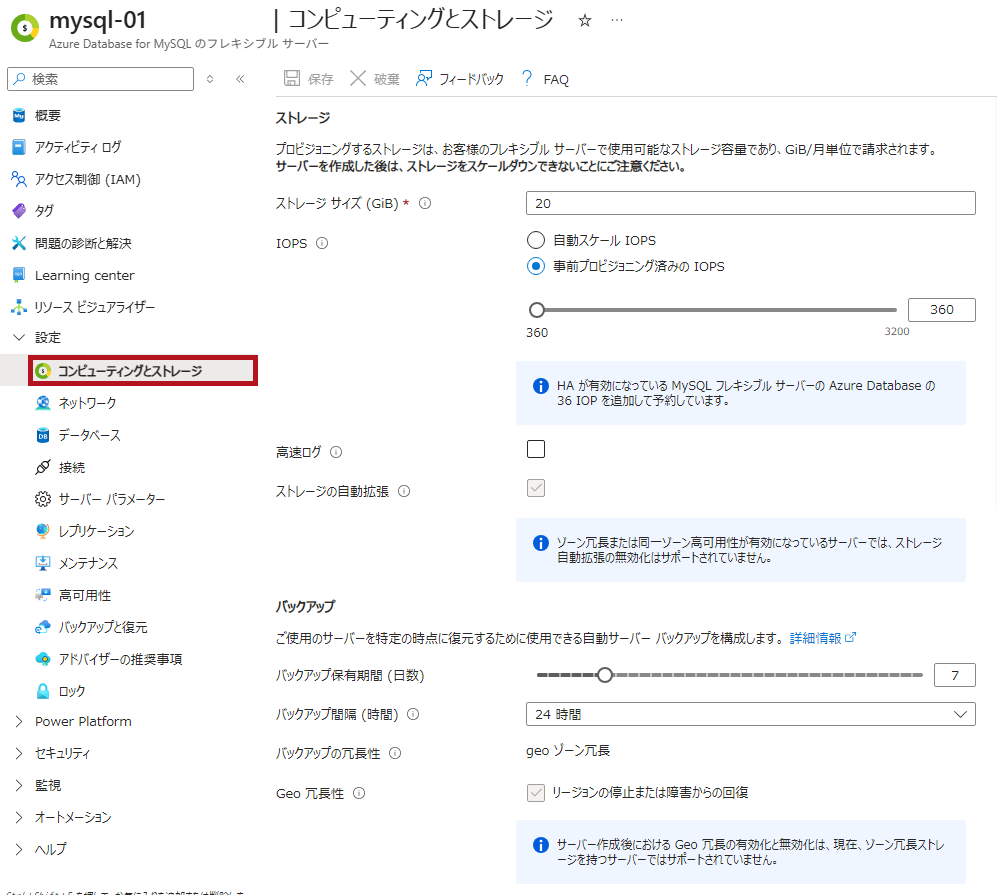997x895 pixels.
Task: Click the ストレージ サイズ (GiB) input field
Action: pos(750,203)
